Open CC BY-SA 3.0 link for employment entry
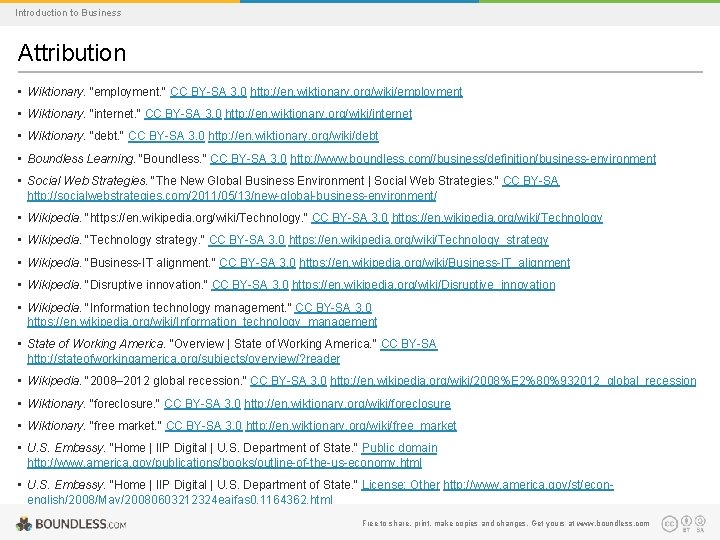 pyautogui.click(x=208, y=92)
